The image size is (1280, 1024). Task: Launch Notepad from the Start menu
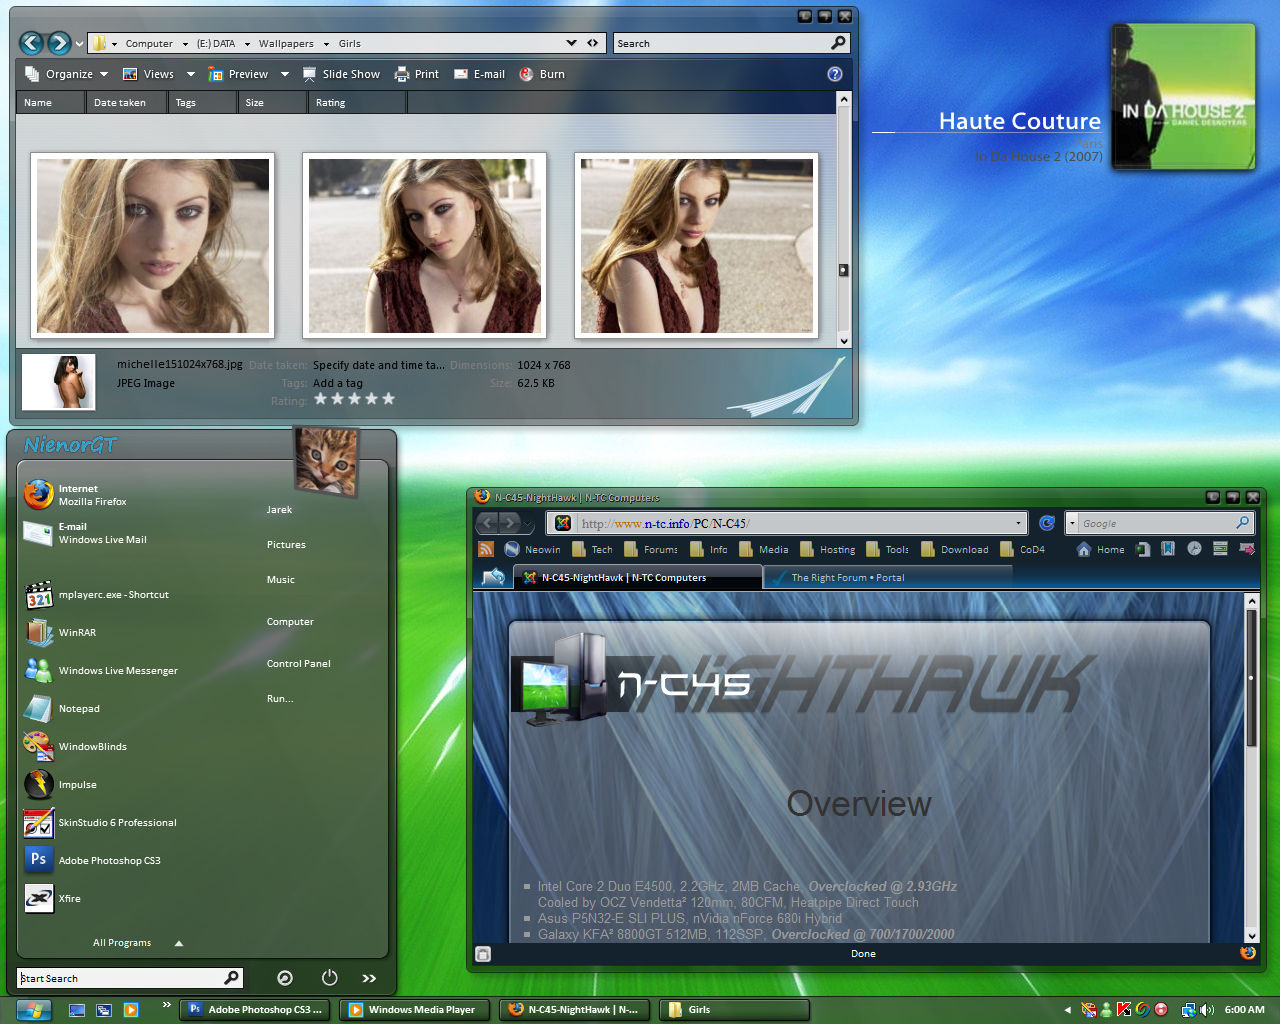point(62,709)
